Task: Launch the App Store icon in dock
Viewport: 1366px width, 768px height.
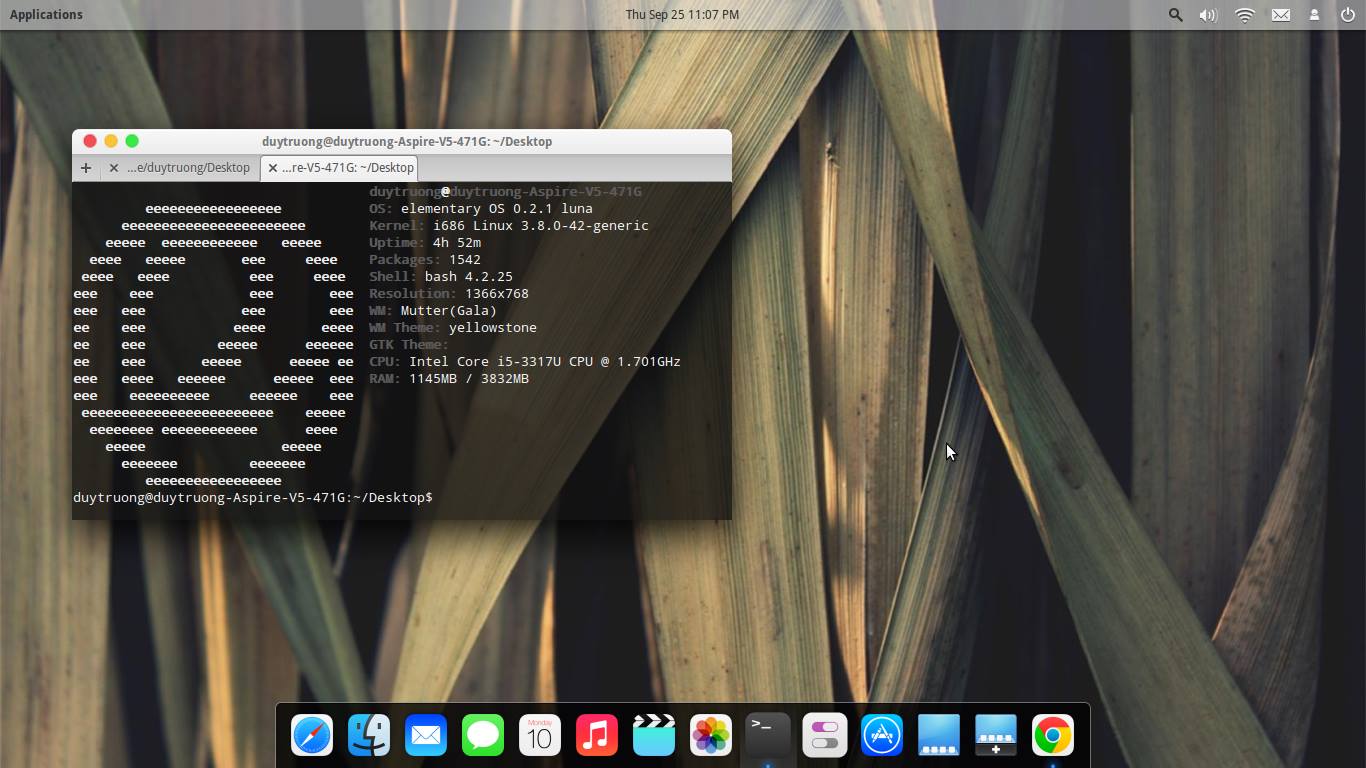Action: 882,735
